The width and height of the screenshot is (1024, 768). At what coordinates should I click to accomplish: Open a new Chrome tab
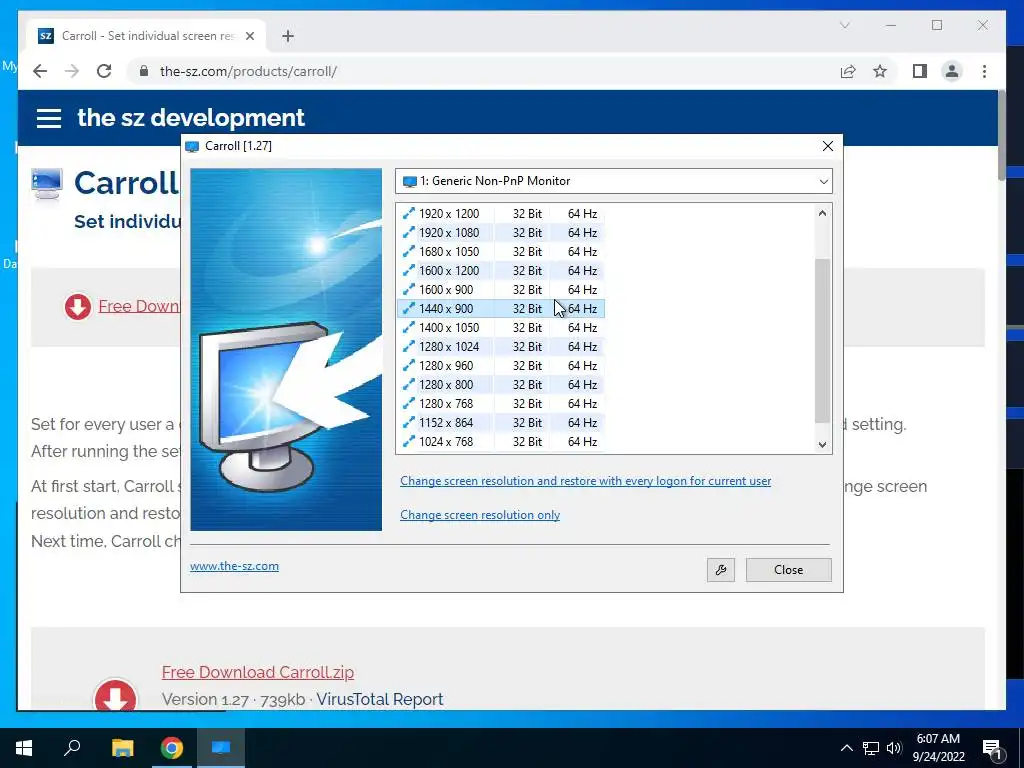tap(288, 36)
